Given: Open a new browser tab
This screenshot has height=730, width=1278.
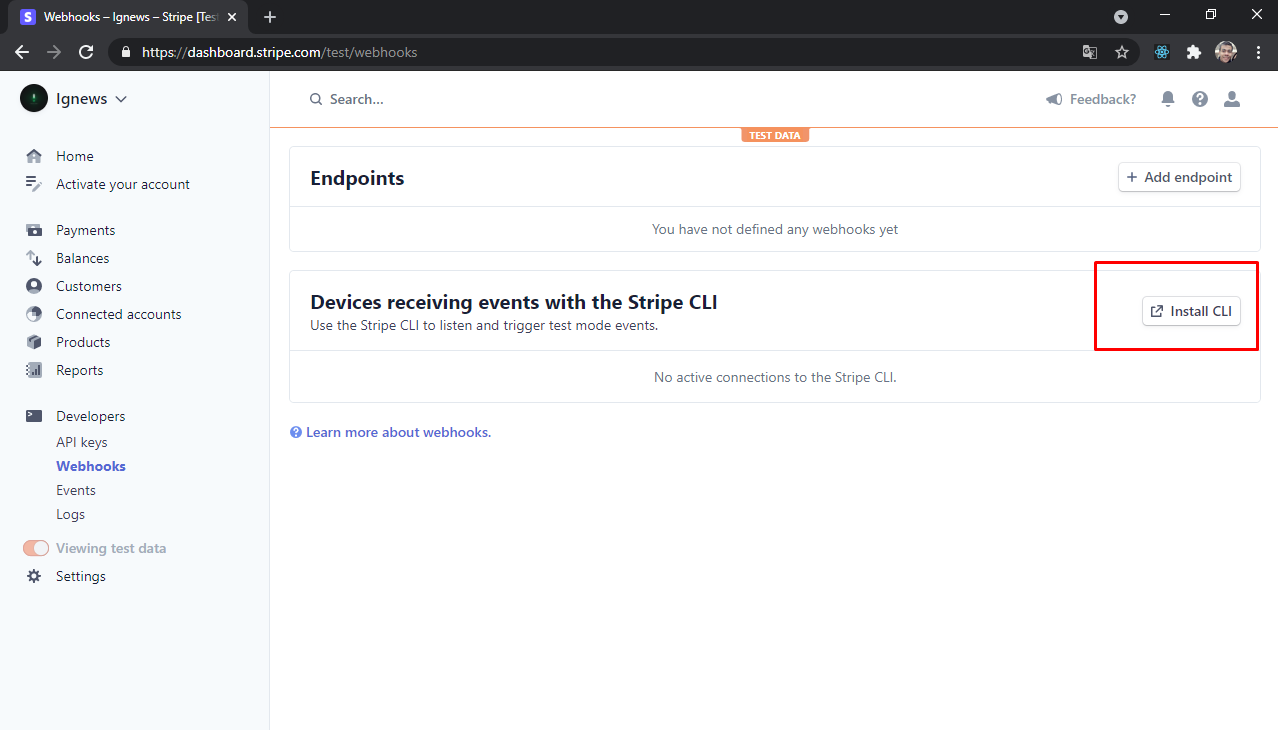Looking at the screenshot, I should (270, 17).
